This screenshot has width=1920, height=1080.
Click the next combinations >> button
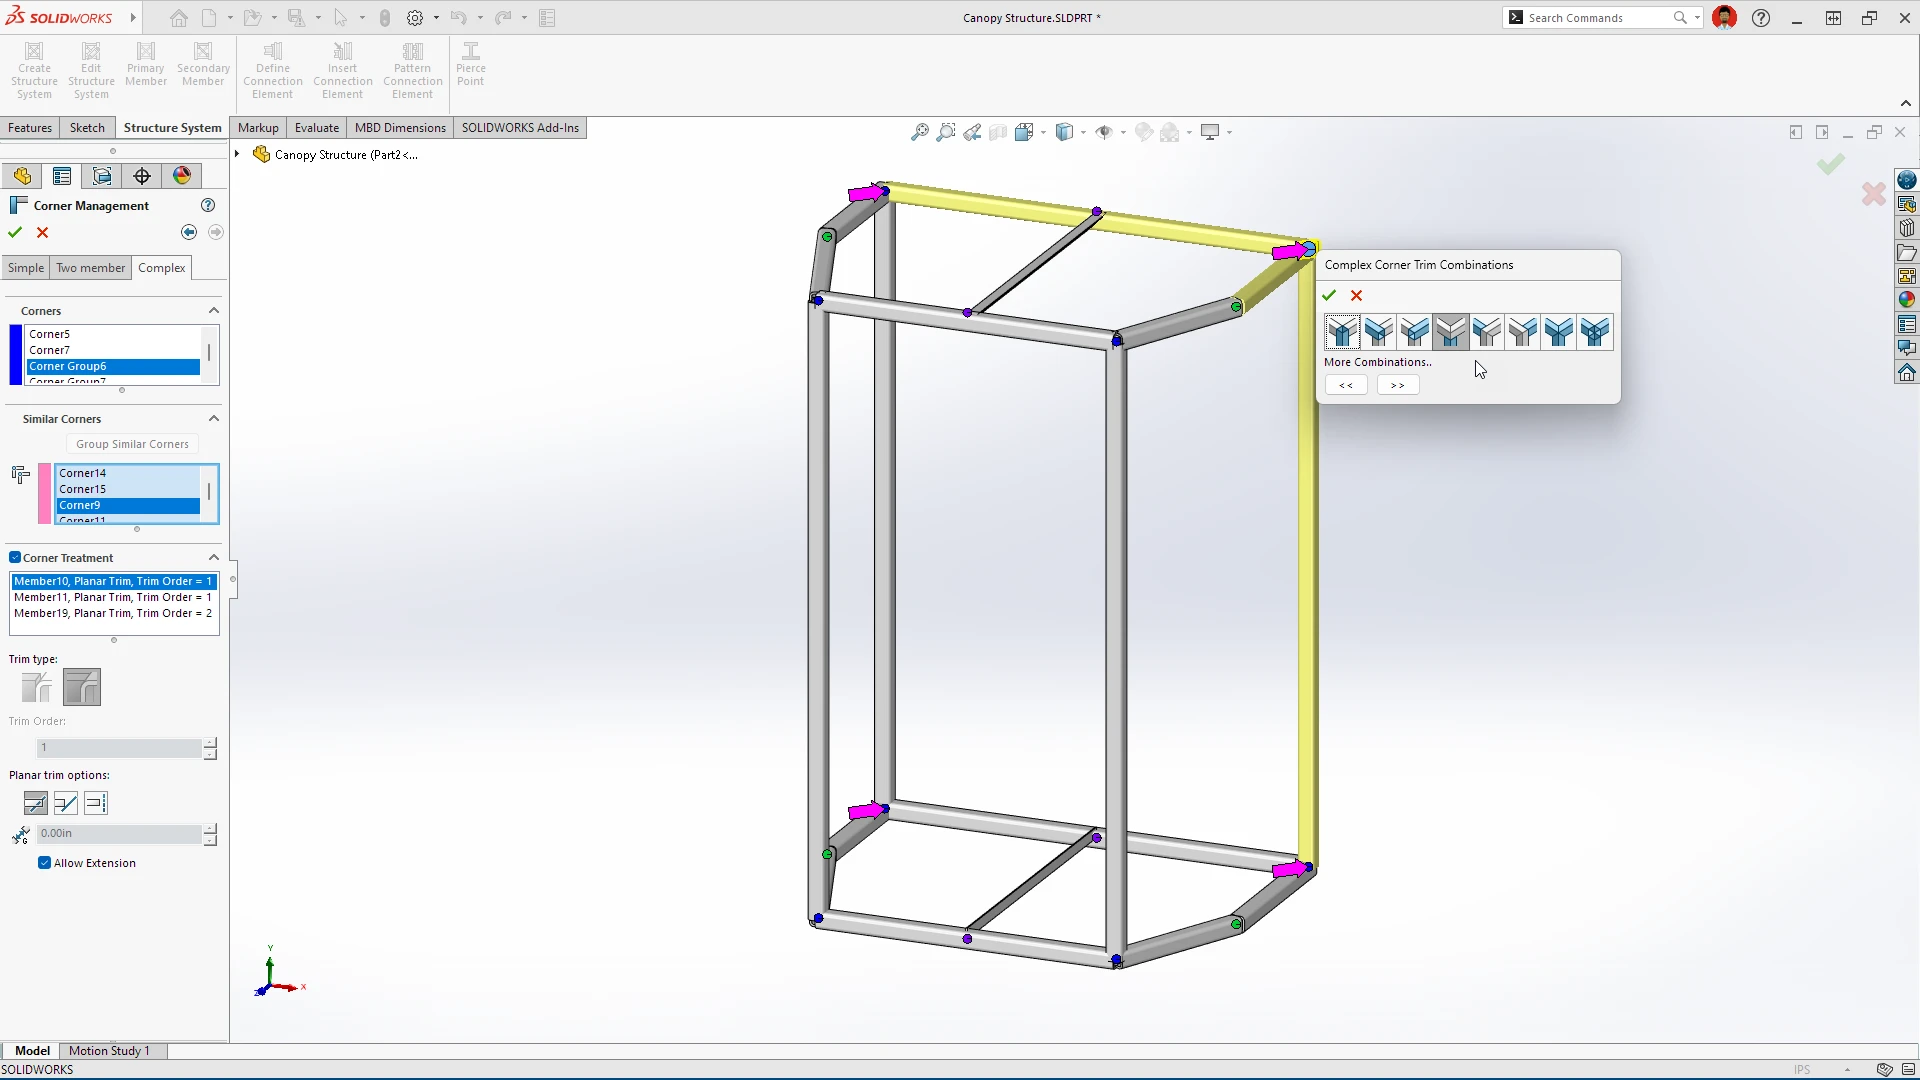coord(1397,385)
